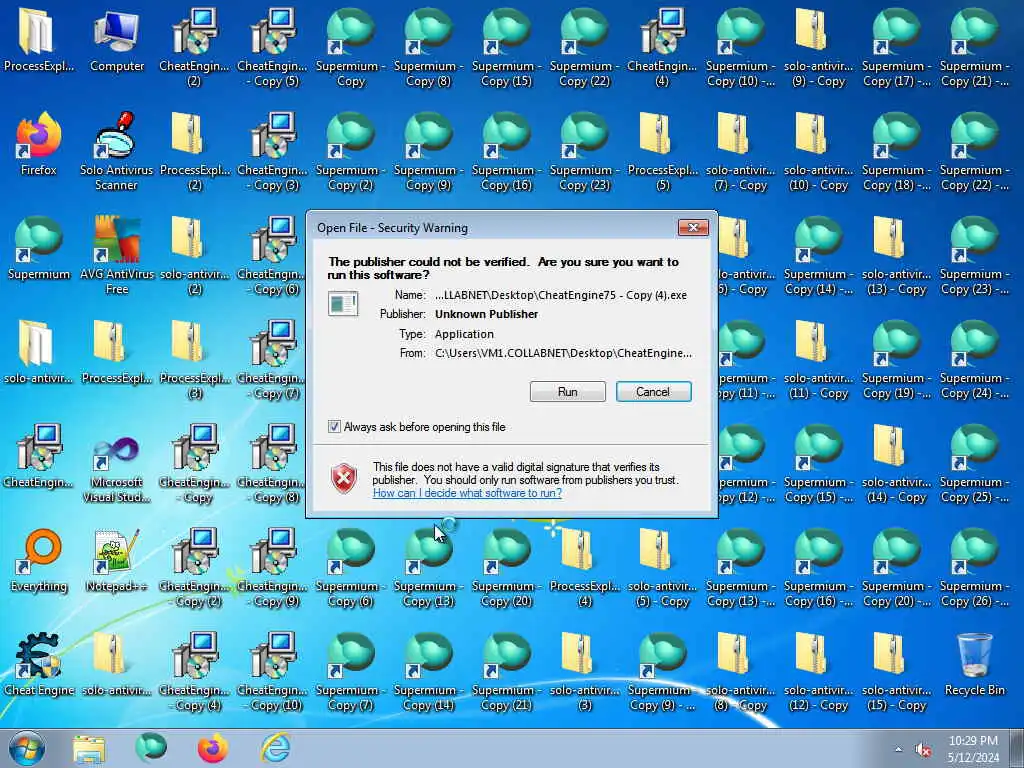Select the Supermium - Copy (25) shortcut
This screenshot has height=768, width=1024.
pos(974,464)
